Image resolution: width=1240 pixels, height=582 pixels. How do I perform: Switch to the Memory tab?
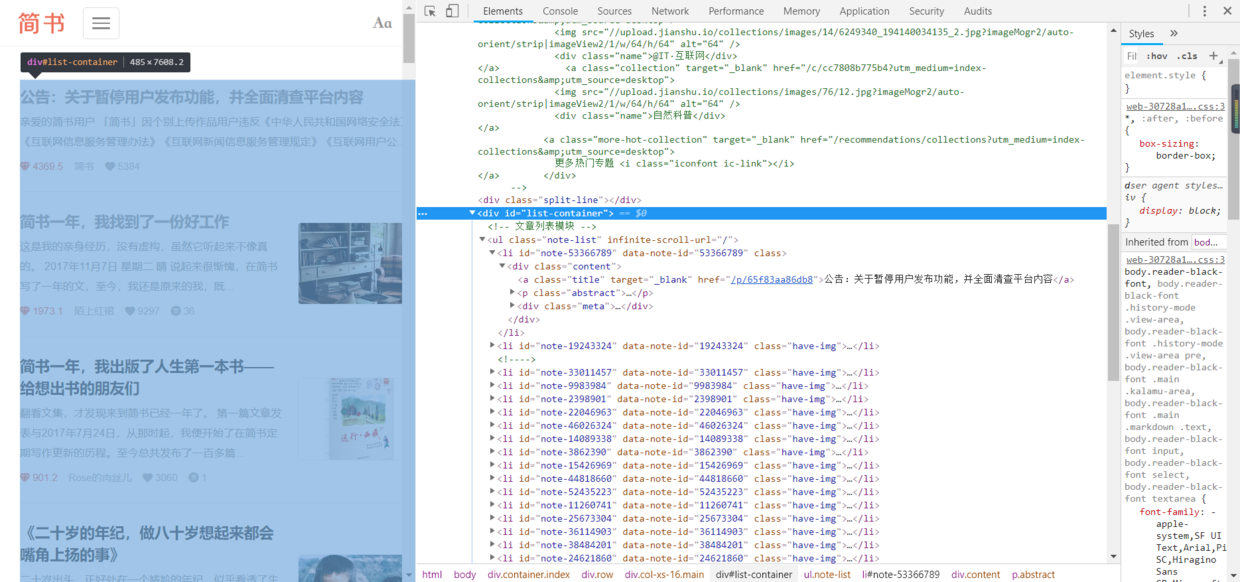802,11
